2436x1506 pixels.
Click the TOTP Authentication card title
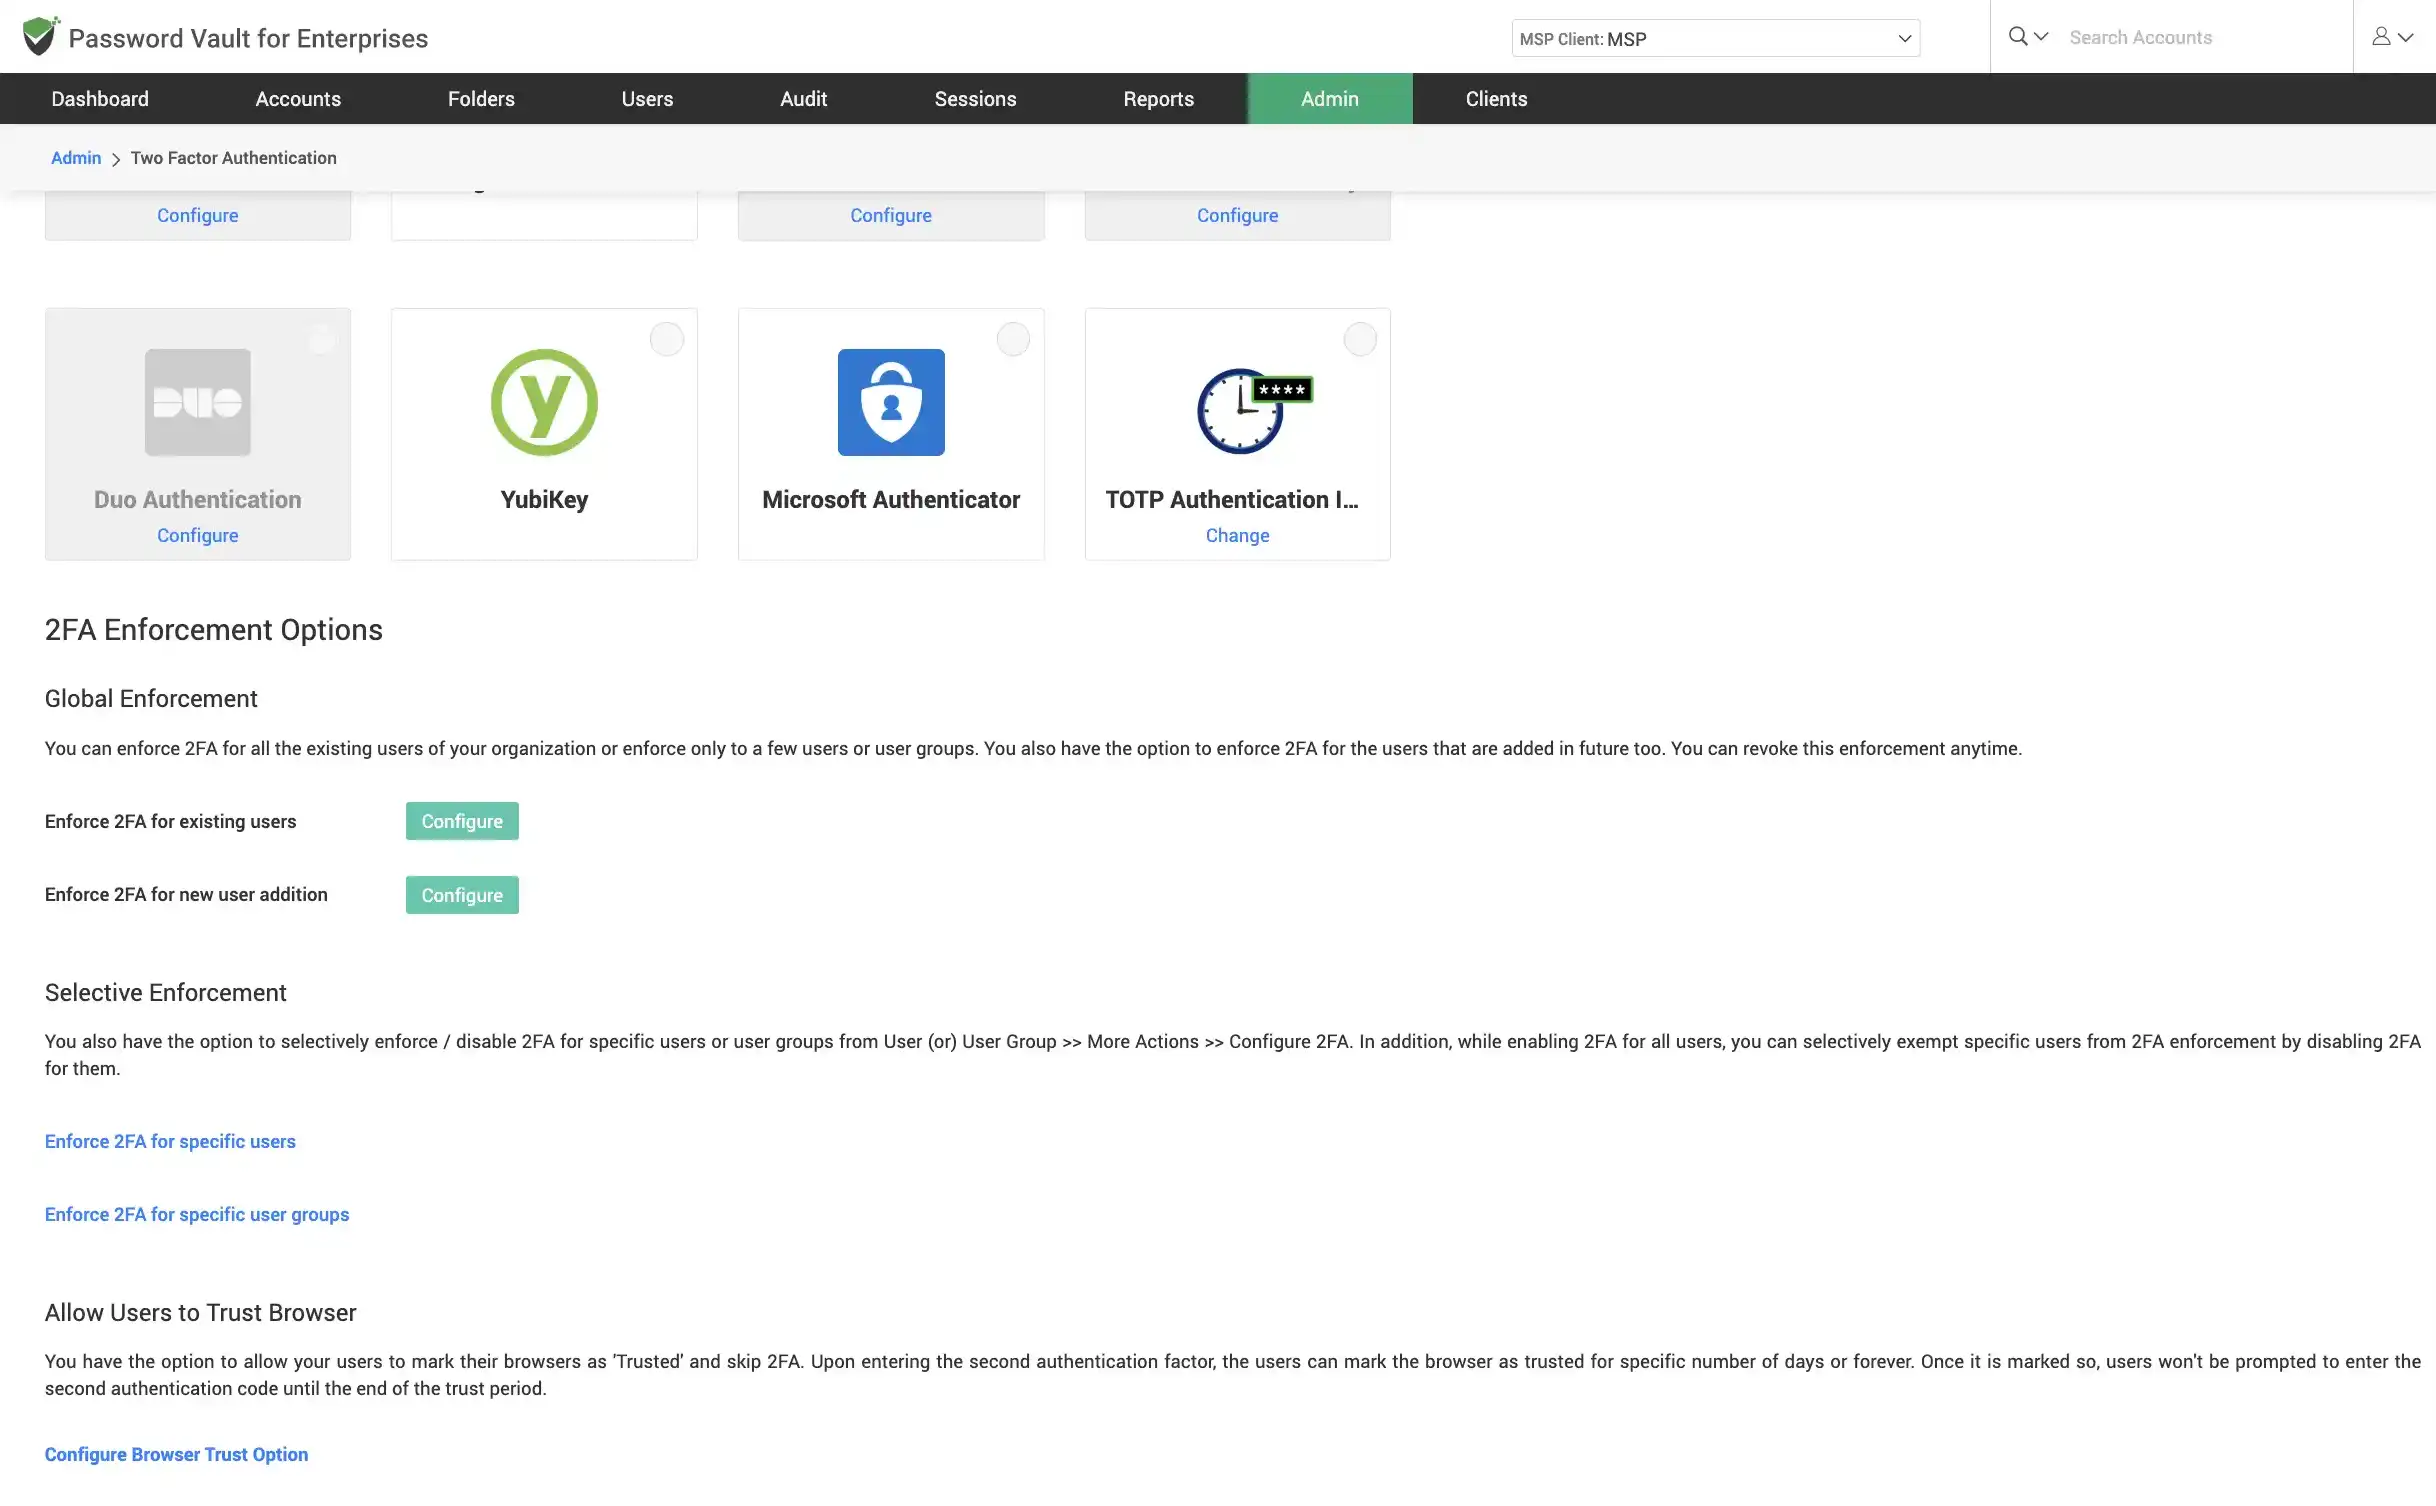(1232, 499)
